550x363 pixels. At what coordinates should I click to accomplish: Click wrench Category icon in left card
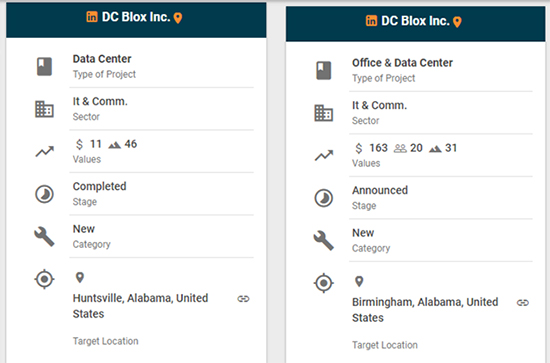click(x=44, y=237)
